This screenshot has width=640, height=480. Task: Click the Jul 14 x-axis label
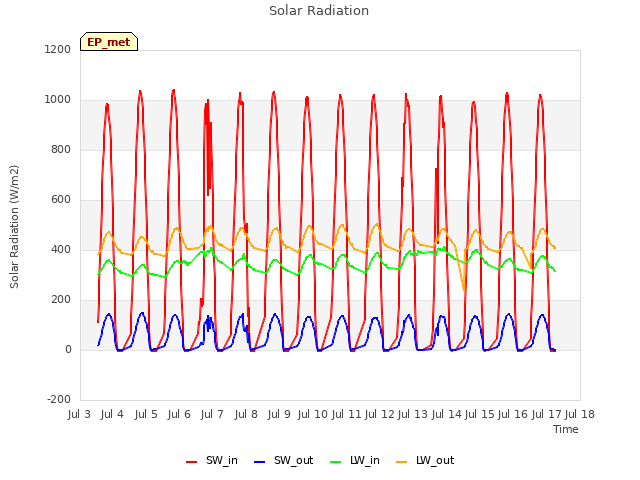(447, 414)
